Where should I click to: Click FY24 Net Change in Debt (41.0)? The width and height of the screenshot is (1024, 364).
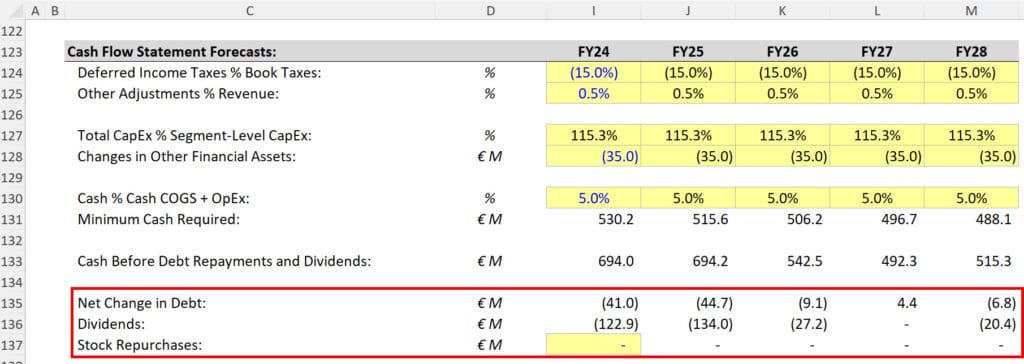point(619,303)
